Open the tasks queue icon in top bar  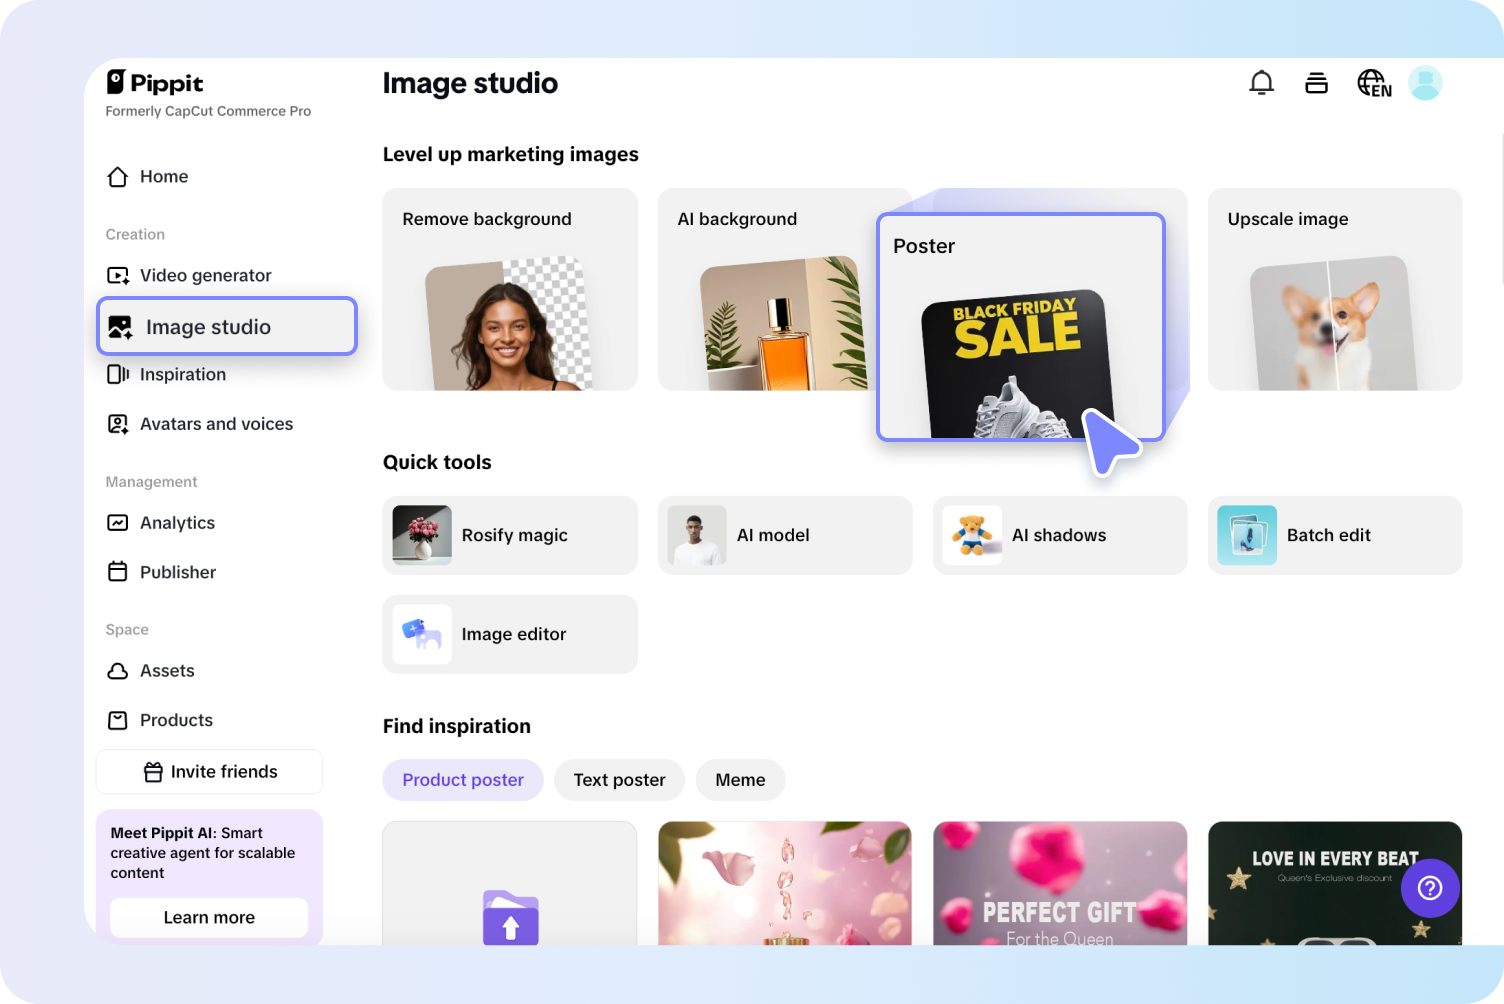pyautogui.click(x=1316, y=83)
